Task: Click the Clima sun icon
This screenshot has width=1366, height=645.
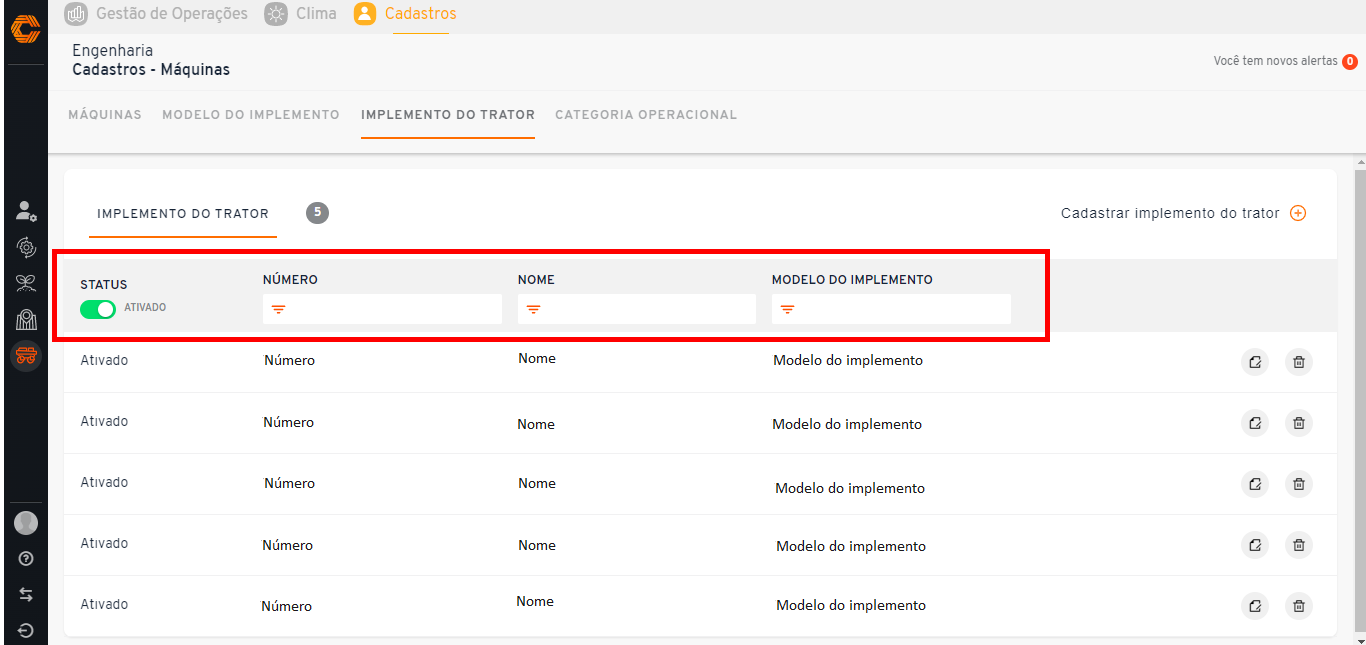Action: [x=275, y=14]
